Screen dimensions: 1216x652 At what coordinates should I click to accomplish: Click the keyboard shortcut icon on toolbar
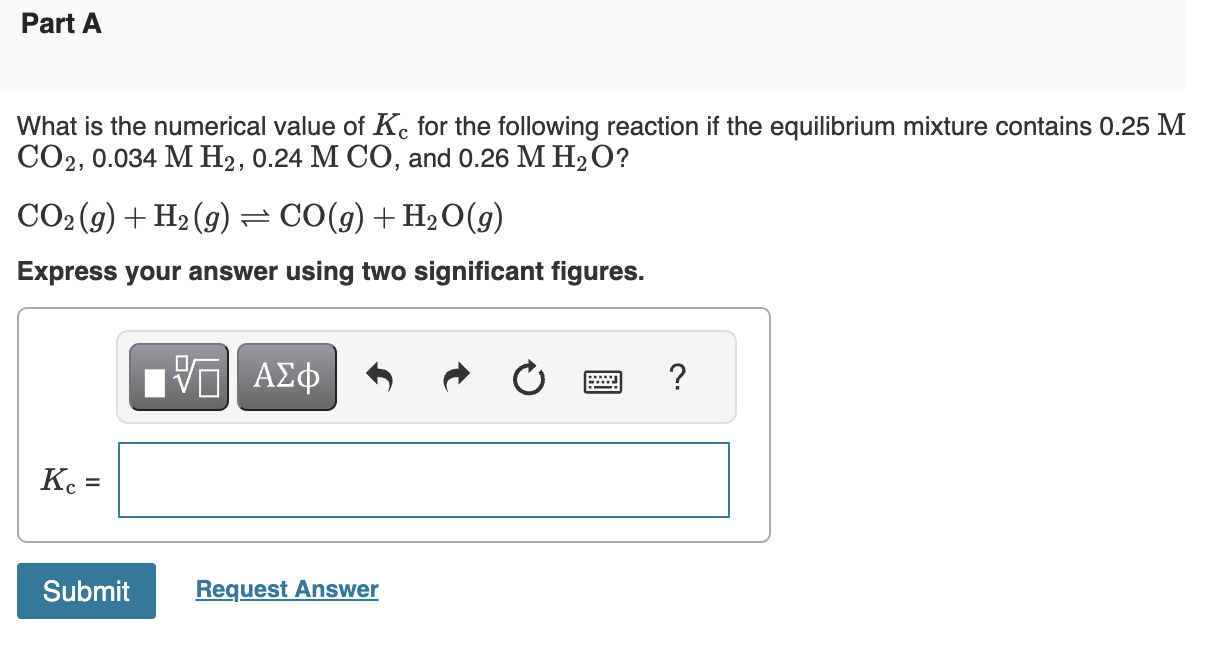point(604,380)
